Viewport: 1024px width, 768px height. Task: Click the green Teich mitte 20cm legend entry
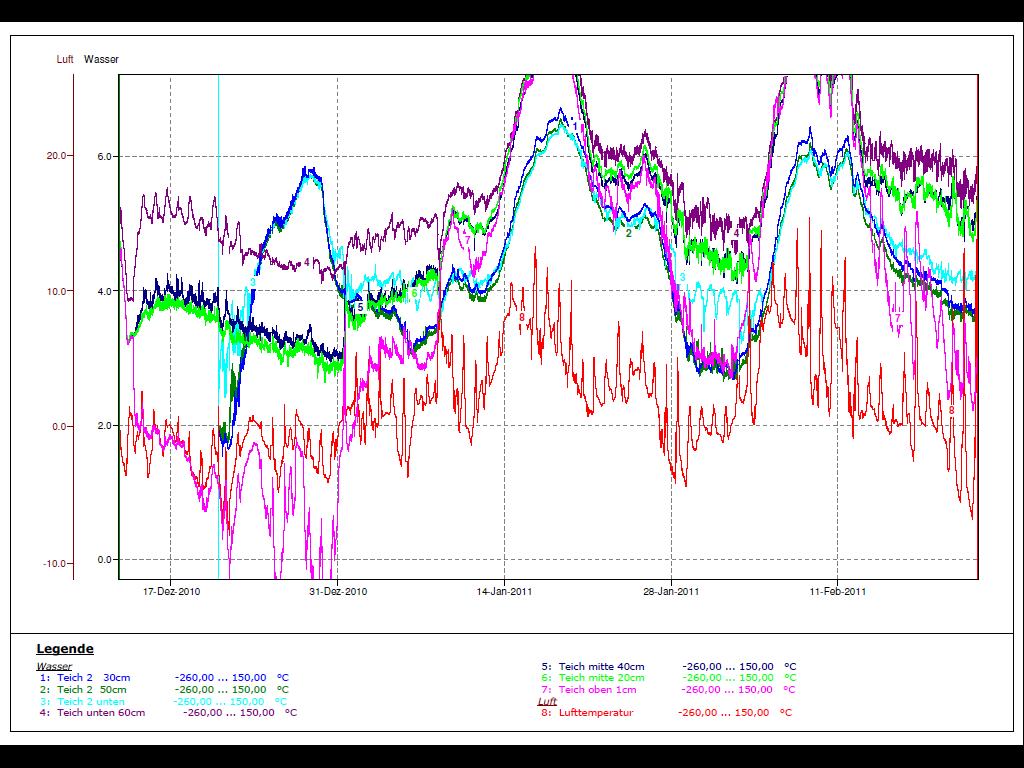(x=601, y=678)
